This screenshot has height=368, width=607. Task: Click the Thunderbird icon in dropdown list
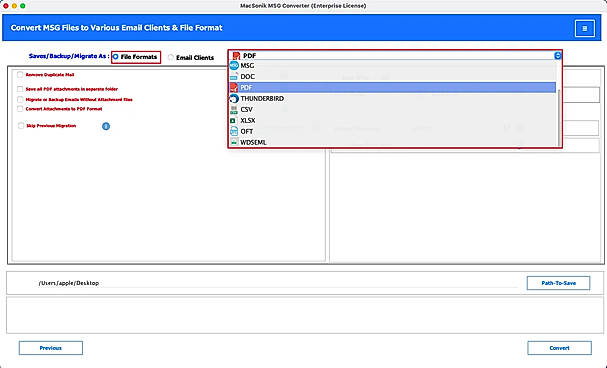[x=234, y=99]
